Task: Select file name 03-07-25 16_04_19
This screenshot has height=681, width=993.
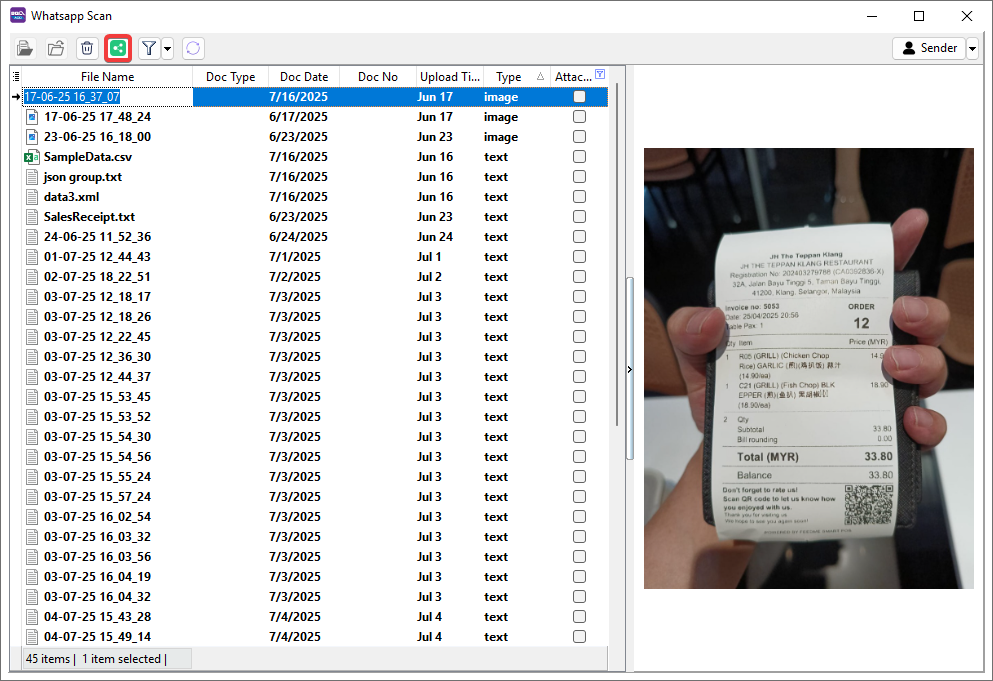Action: 98,577
